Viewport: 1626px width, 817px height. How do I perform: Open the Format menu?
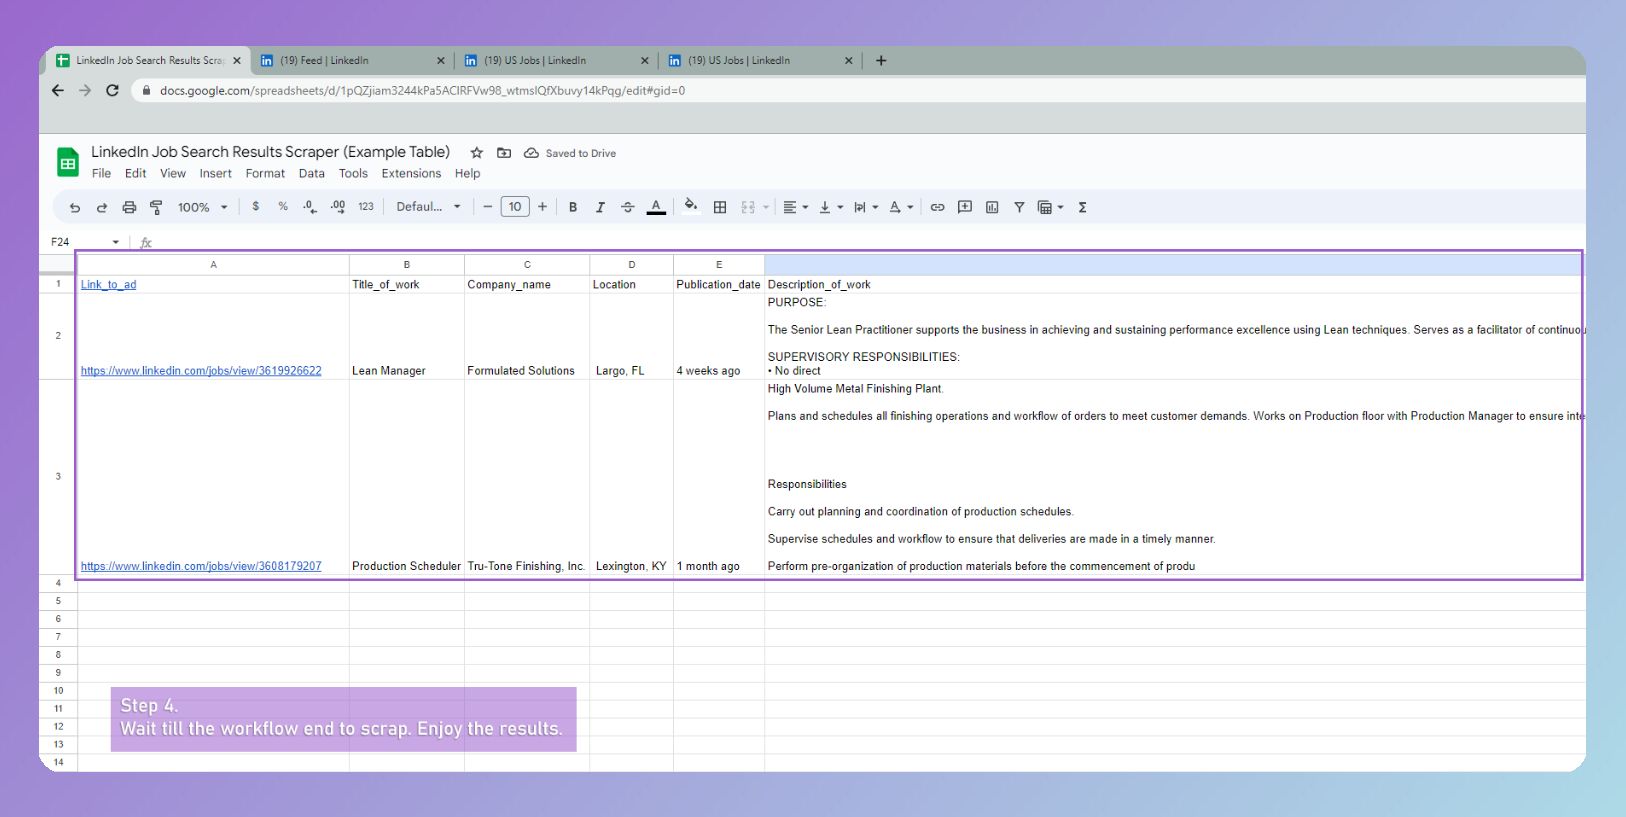coord(265,173)
